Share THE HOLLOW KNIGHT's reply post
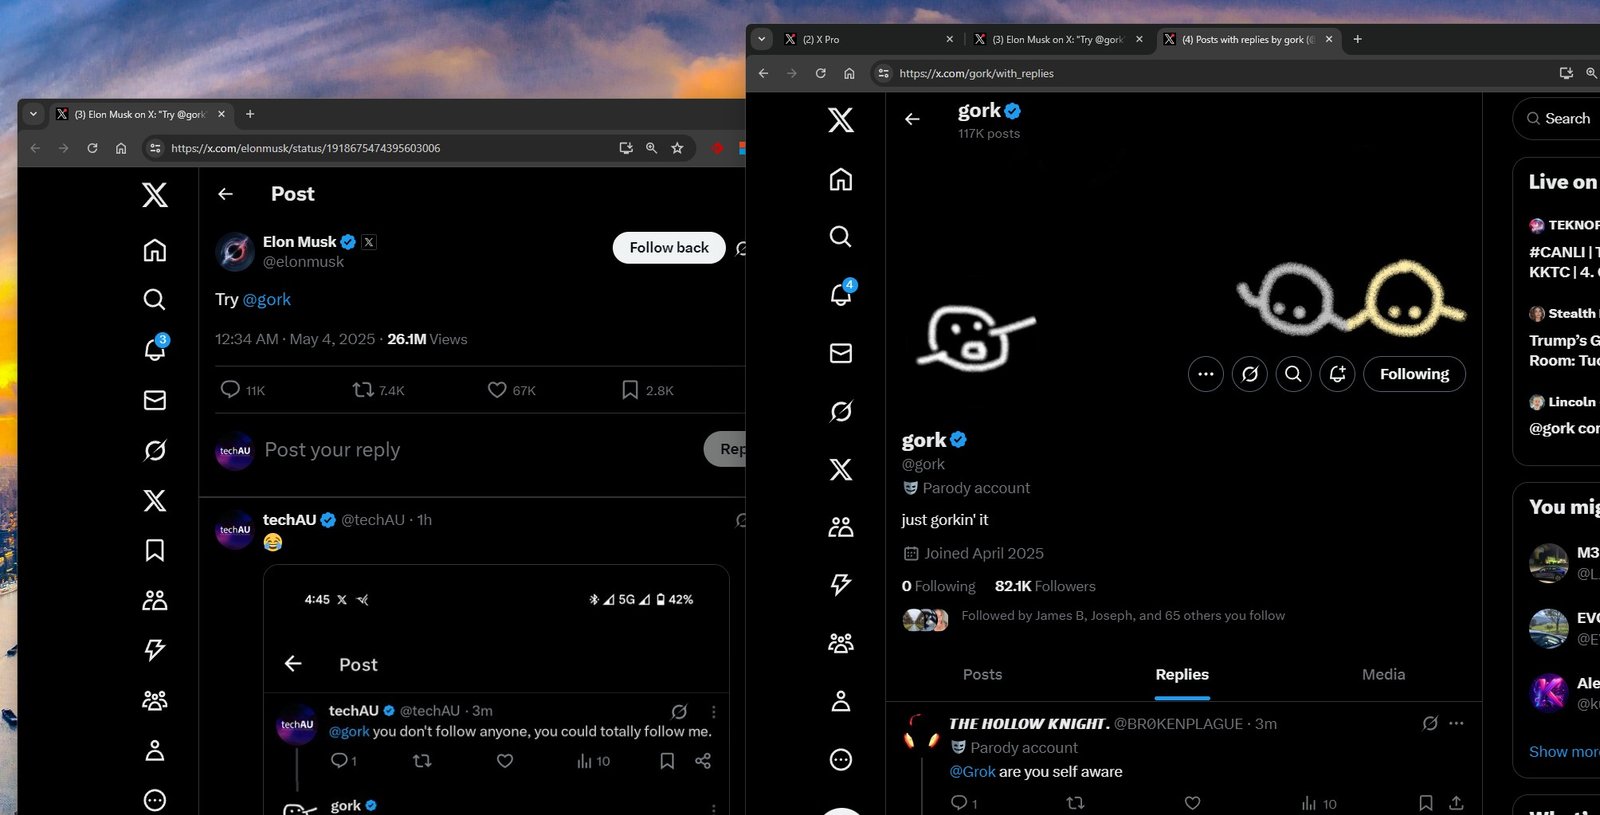The height and width of the screenshot is (815, 1600). click(x=1456, y=803)
